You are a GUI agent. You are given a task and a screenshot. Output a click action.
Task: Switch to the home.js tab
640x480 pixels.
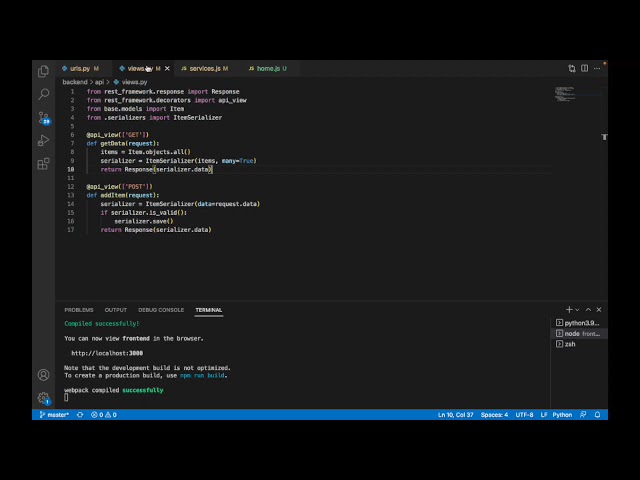click(268, 69)
